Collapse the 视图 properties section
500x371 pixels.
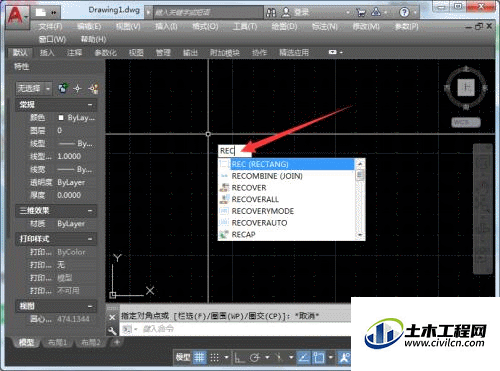[90, 306]
